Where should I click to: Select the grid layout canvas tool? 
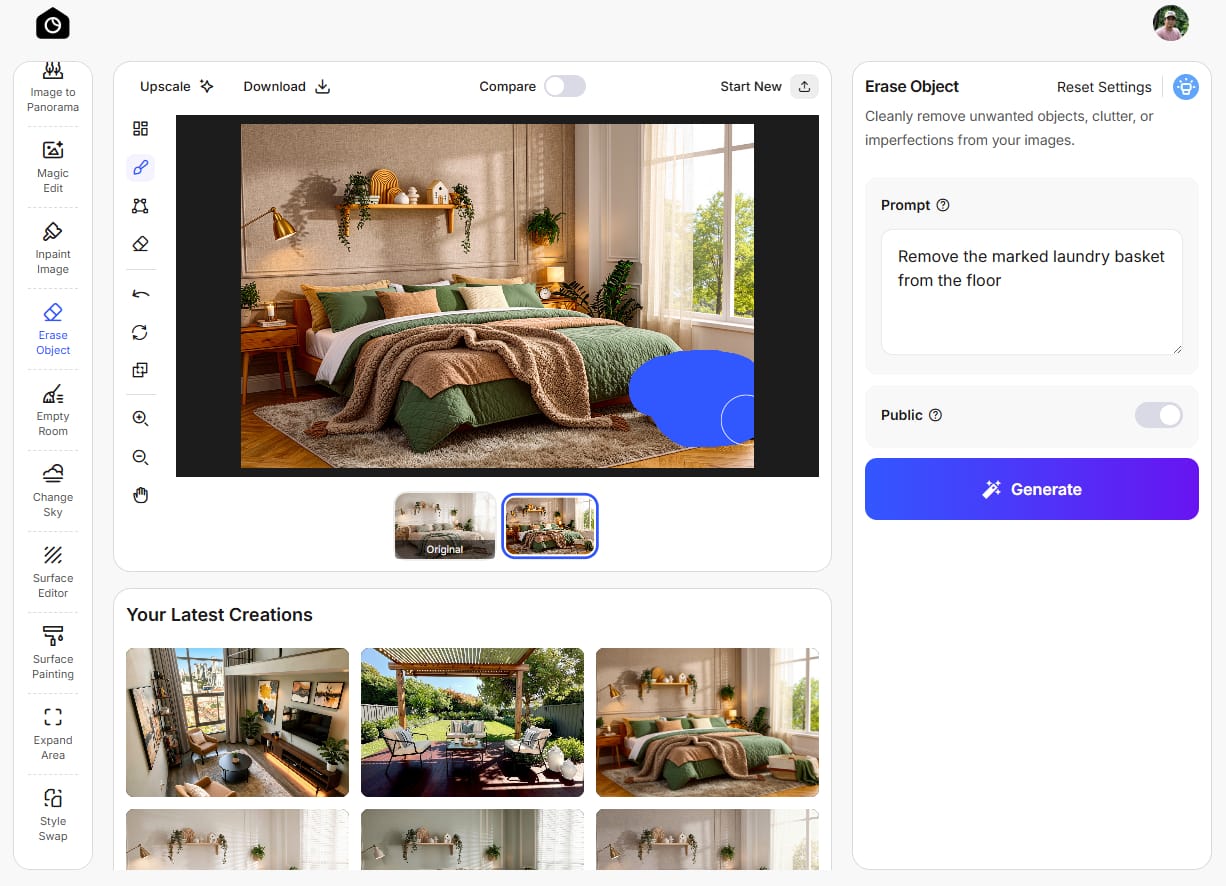141,128
